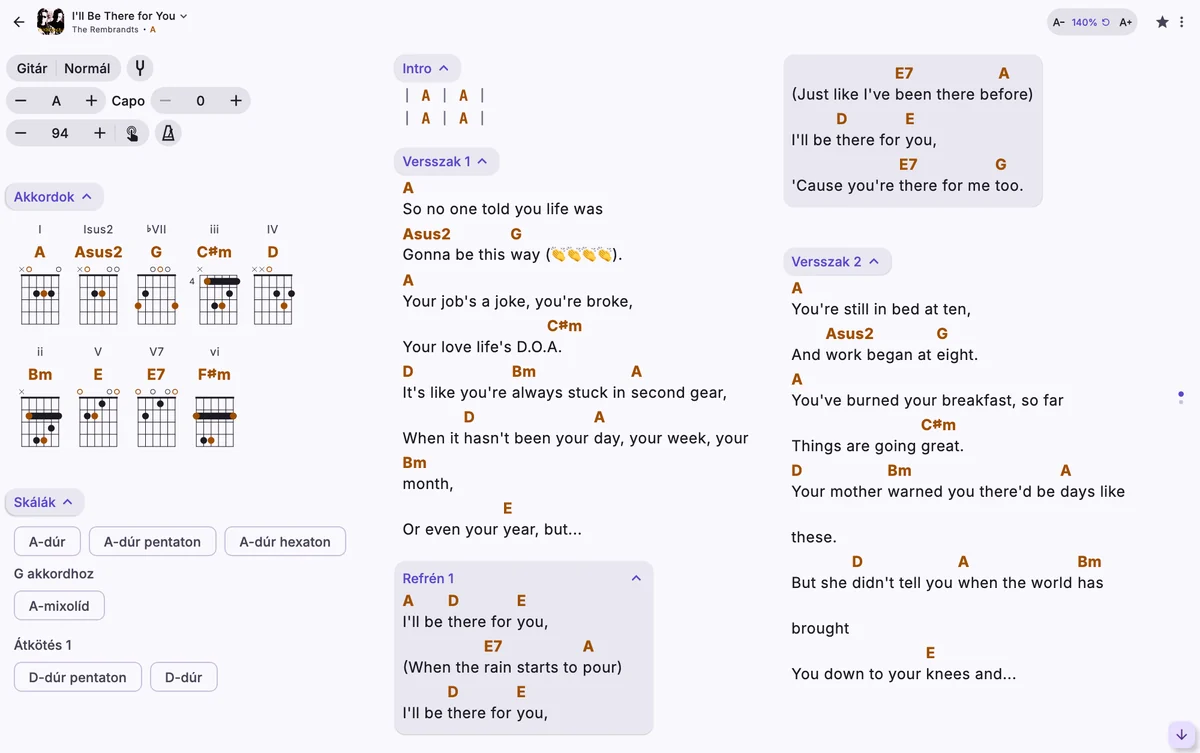Increase the capo position by one
1200x753 pixels.
click(236, 100)
